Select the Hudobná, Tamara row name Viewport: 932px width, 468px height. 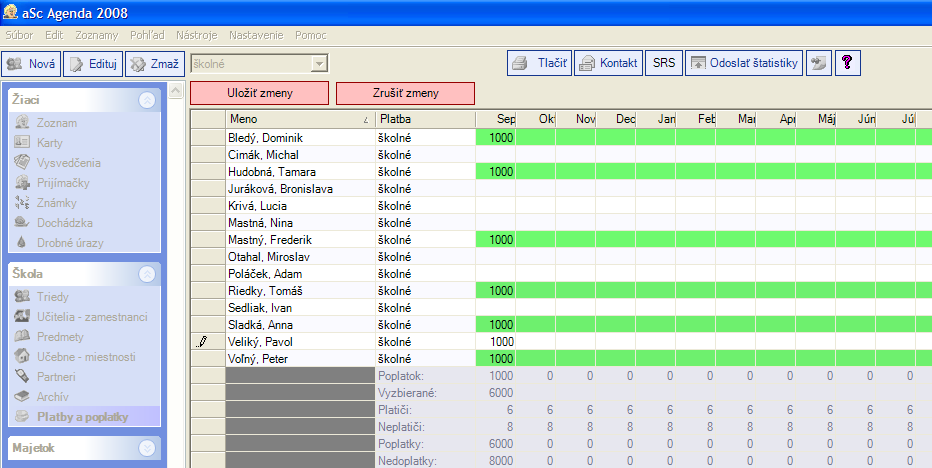coord(272,172)
